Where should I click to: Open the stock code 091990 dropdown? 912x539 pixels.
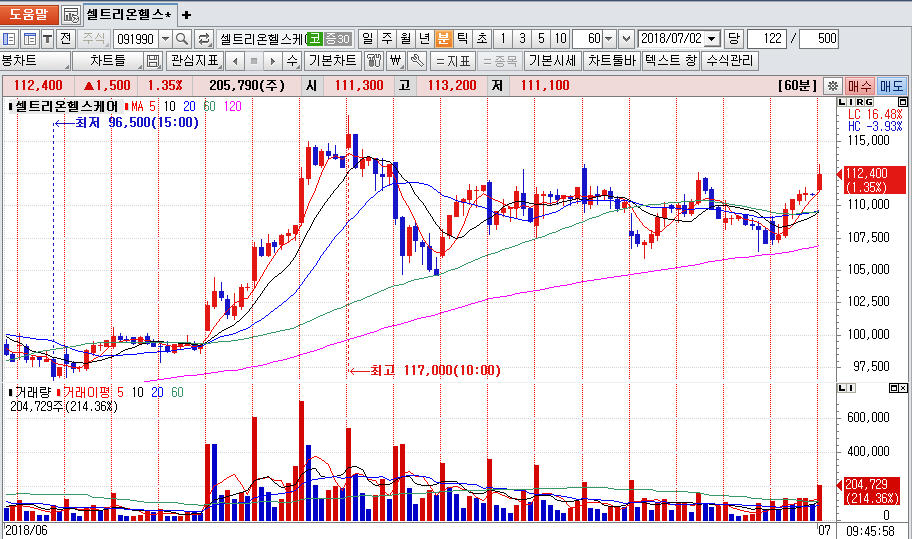(165, 39)
